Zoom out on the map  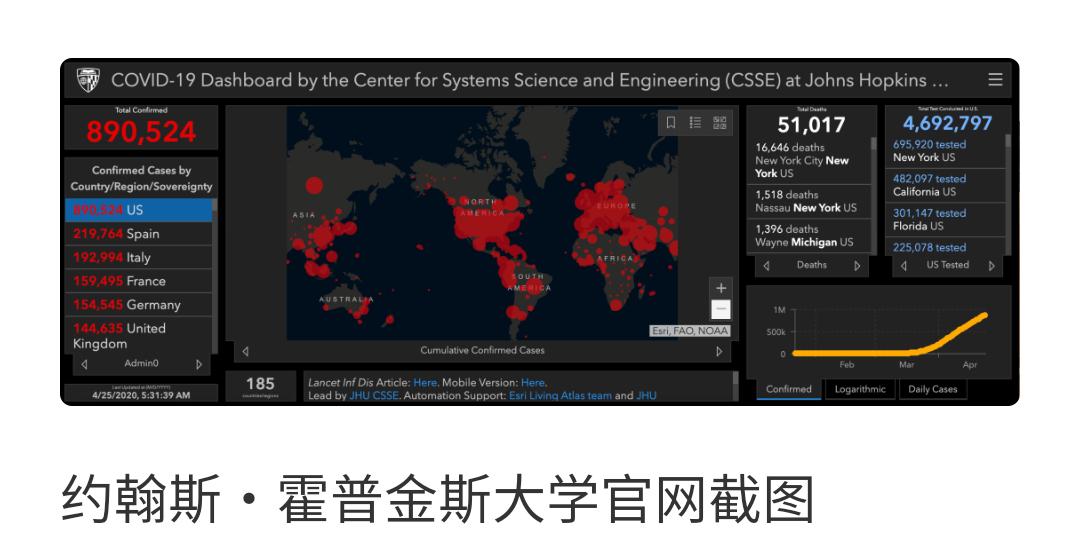721,309
